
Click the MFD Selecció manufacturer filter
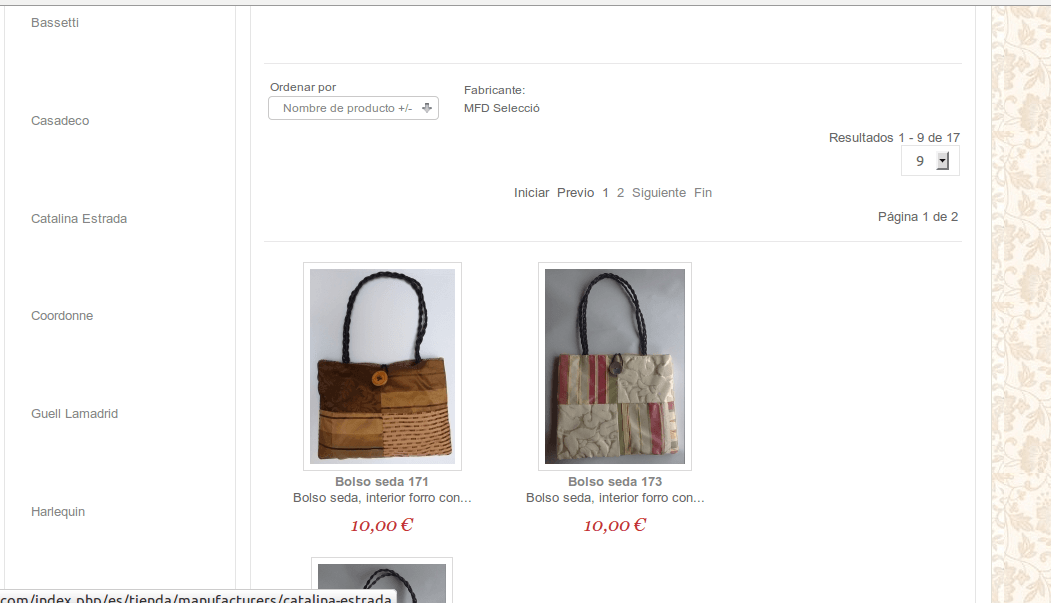click(x=501, y=108)
